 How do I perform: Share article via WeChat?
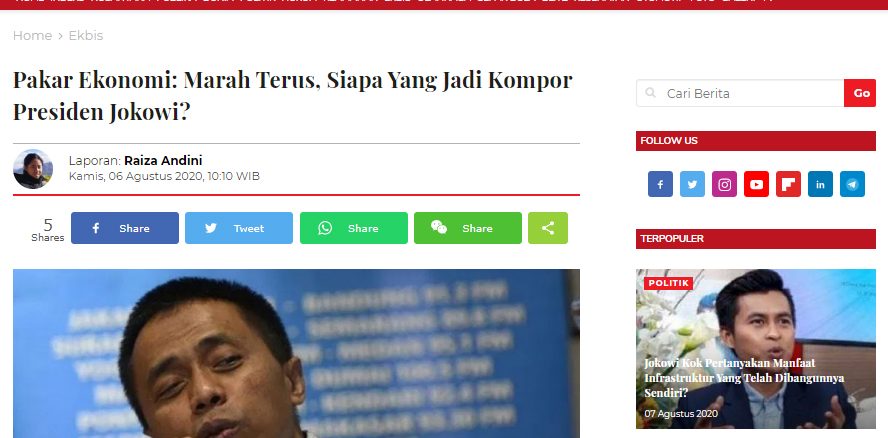(468, 228)
